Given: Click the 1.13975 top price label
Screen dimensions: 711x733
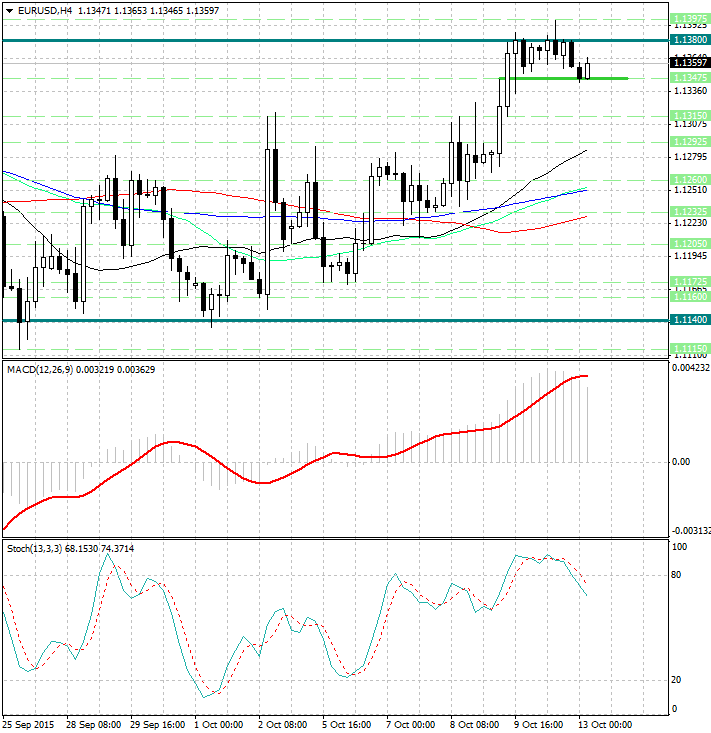Looking at the screenshot, I should coord(691,19).
